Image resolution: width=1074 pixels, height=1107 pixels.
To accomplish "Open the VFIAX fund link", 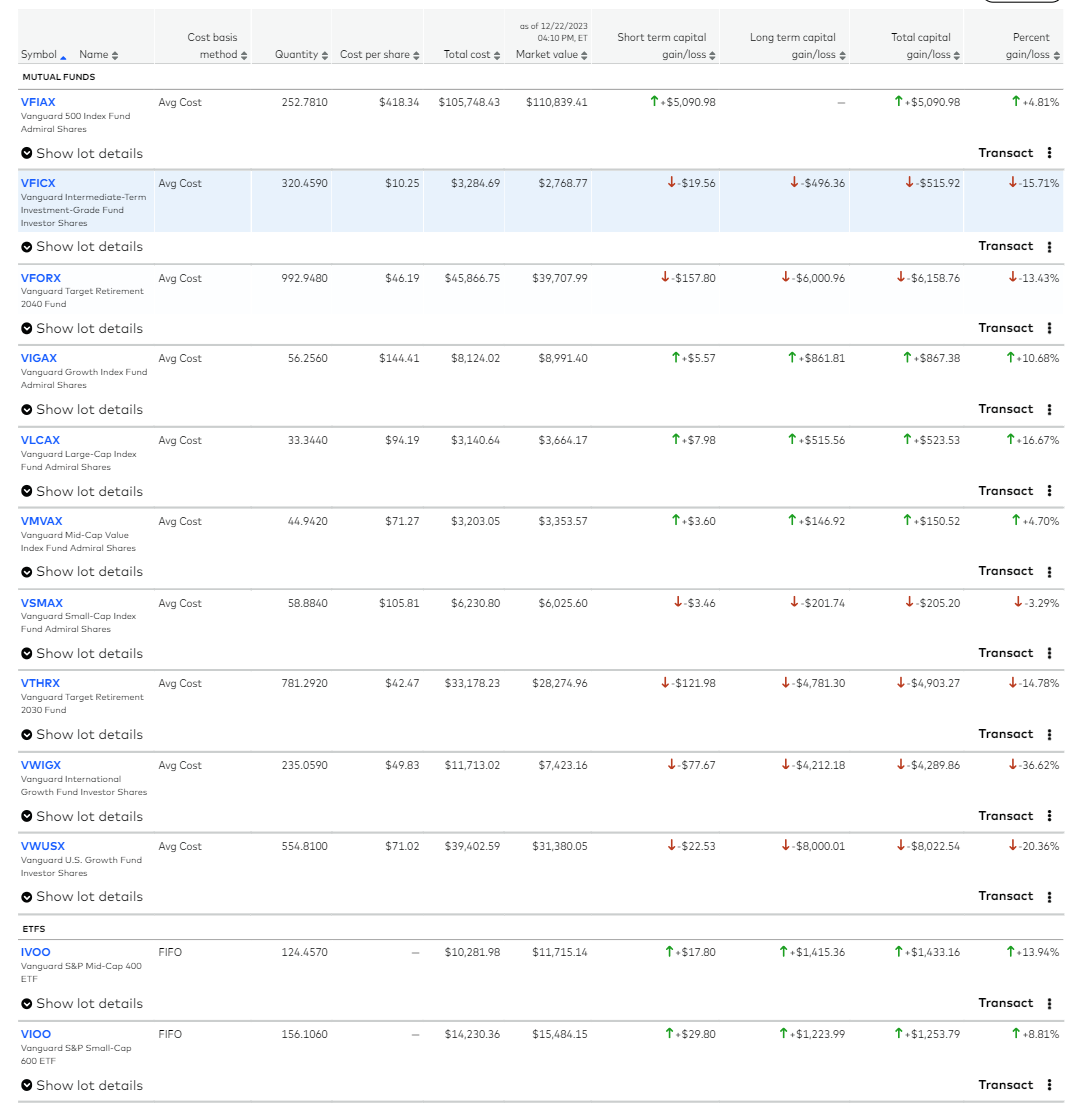I will pos(38,102).
